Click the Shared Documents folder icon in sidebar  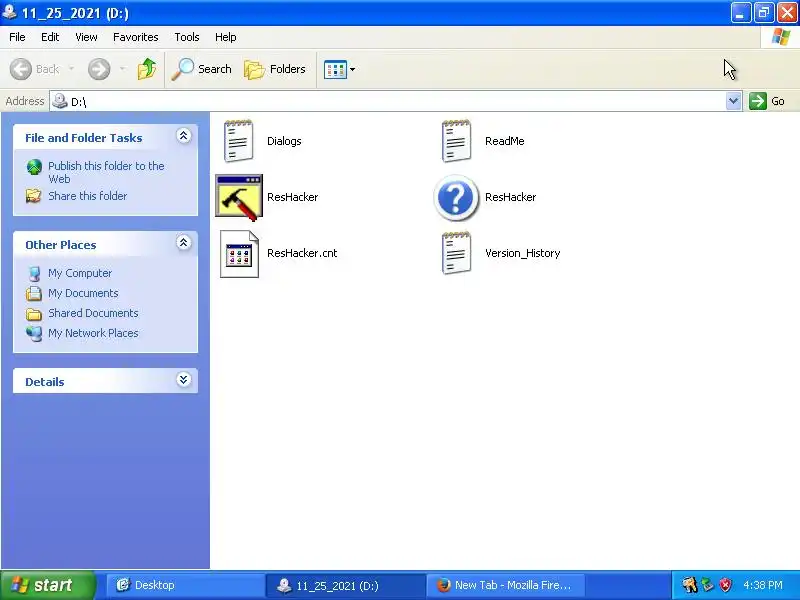pyautogui.click(x=34, y=314)
